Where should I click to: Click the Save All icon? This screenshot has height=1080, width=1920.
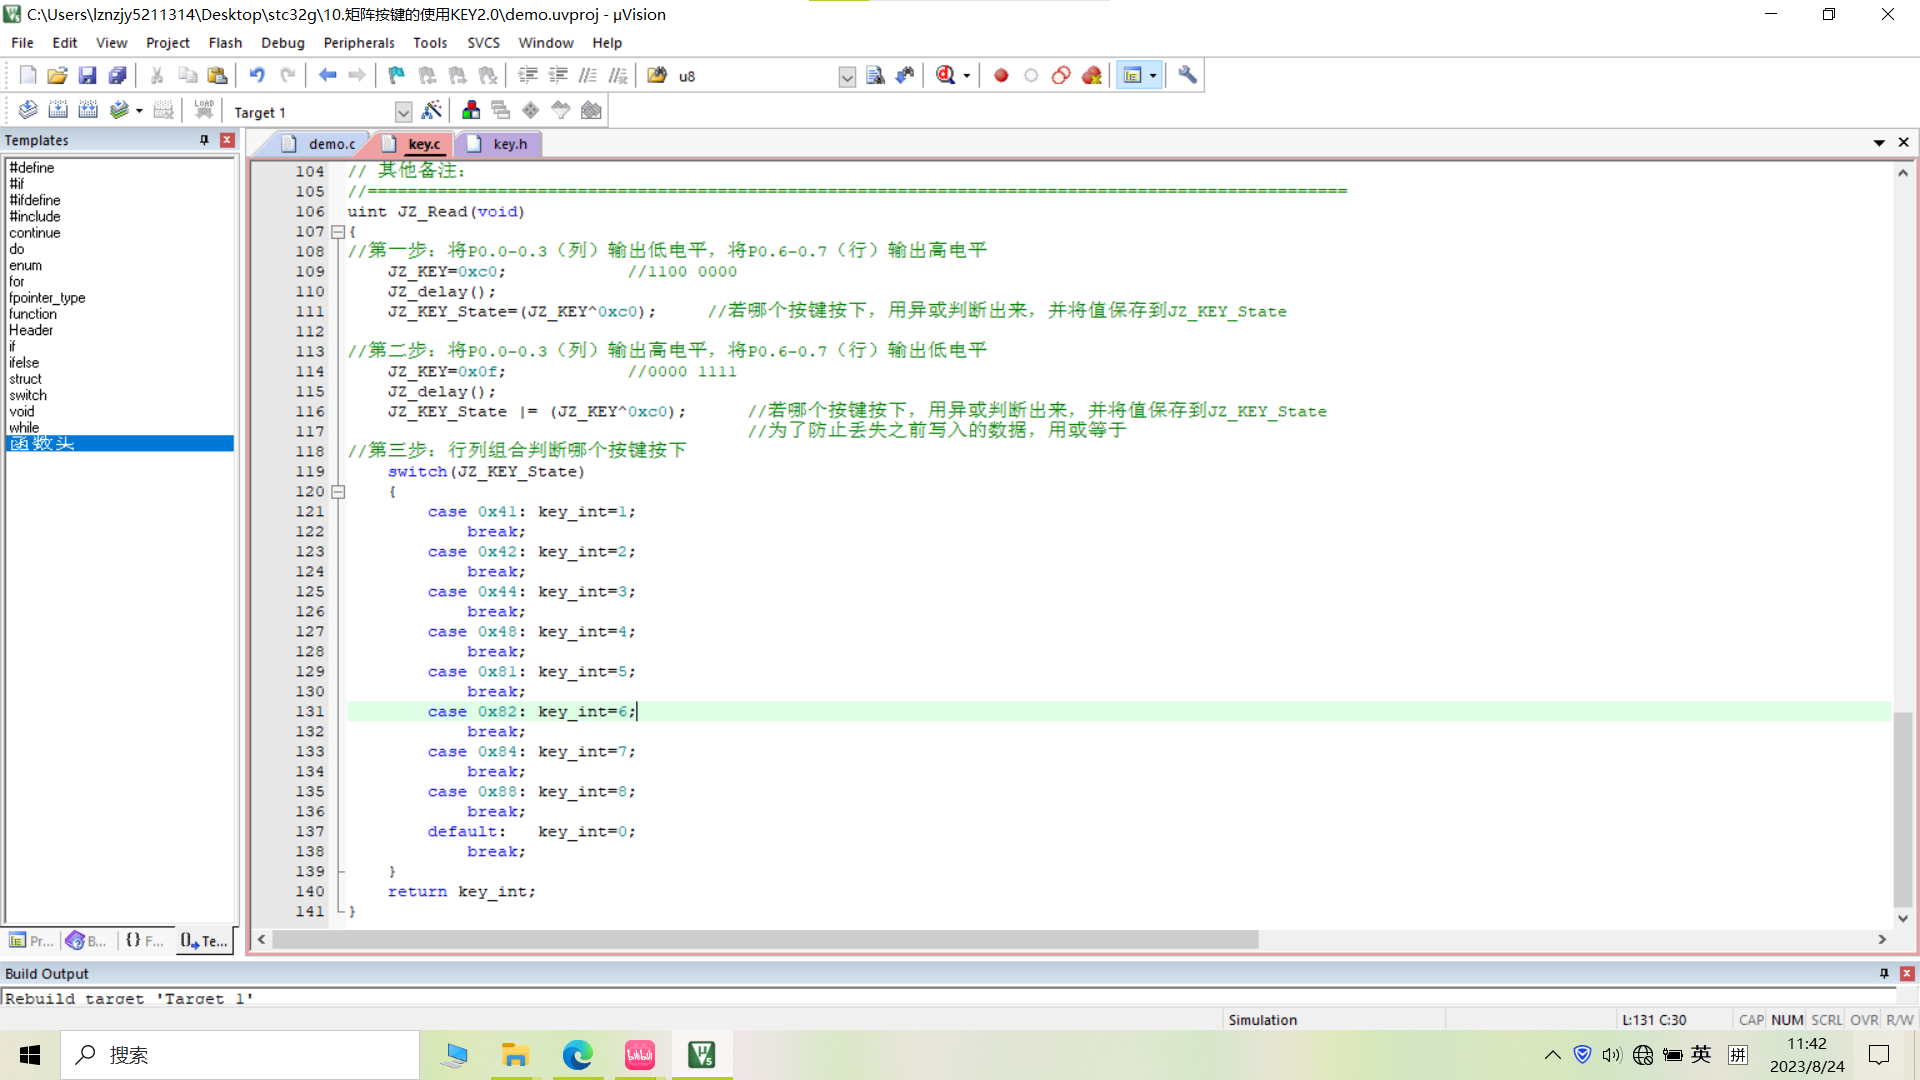[x=117, y=75]
